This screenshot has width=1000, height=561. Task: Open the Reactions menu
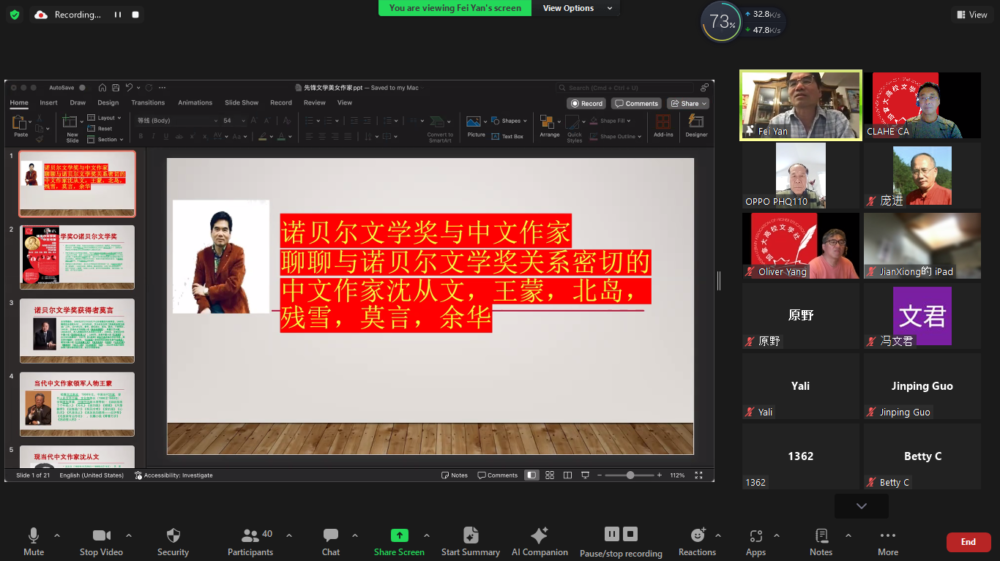click(x=697, y=536)
